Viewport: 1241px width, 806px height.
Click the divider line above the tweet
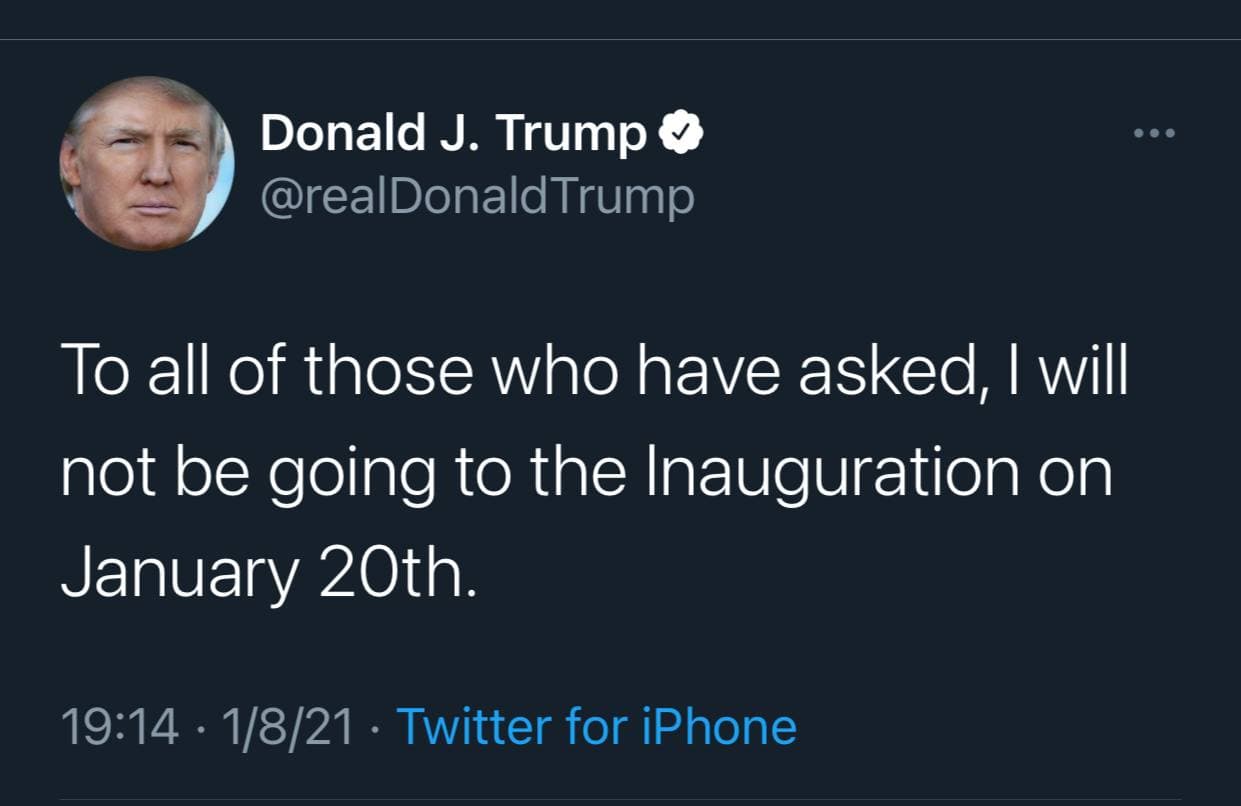pyautogui.click(x=620, y=40)
